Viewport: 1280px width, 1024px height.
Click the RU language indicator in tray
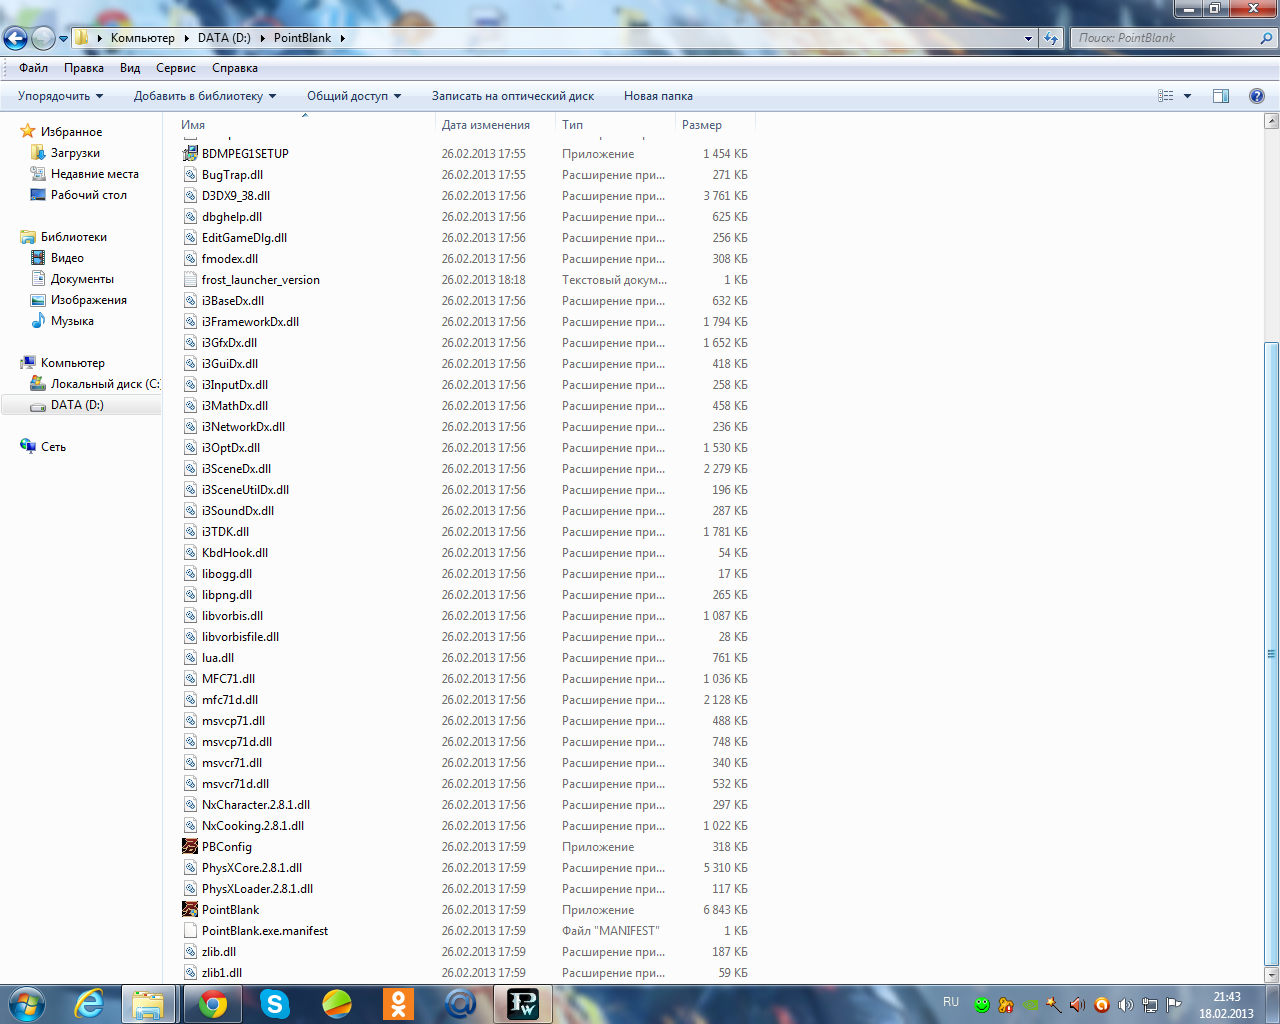point(951,1002)
